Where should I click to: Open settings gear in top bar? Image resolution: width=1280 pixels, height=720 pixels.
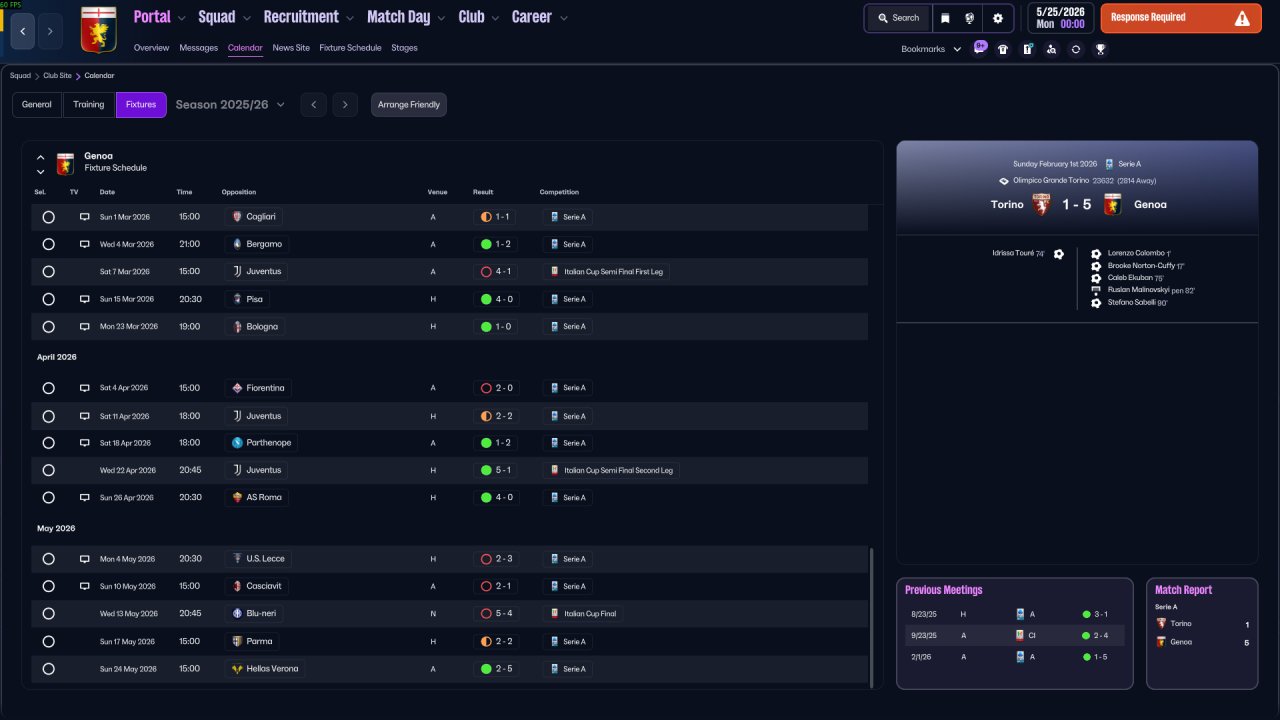997,18
